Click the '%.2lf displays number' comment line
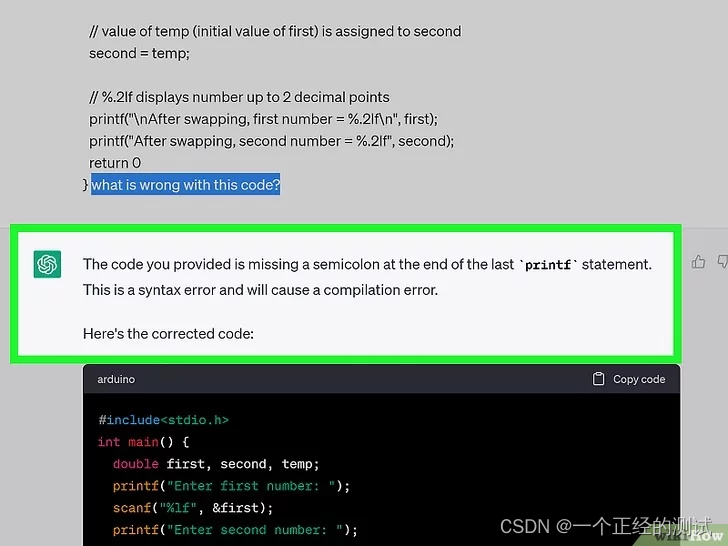 click(239, 97)
